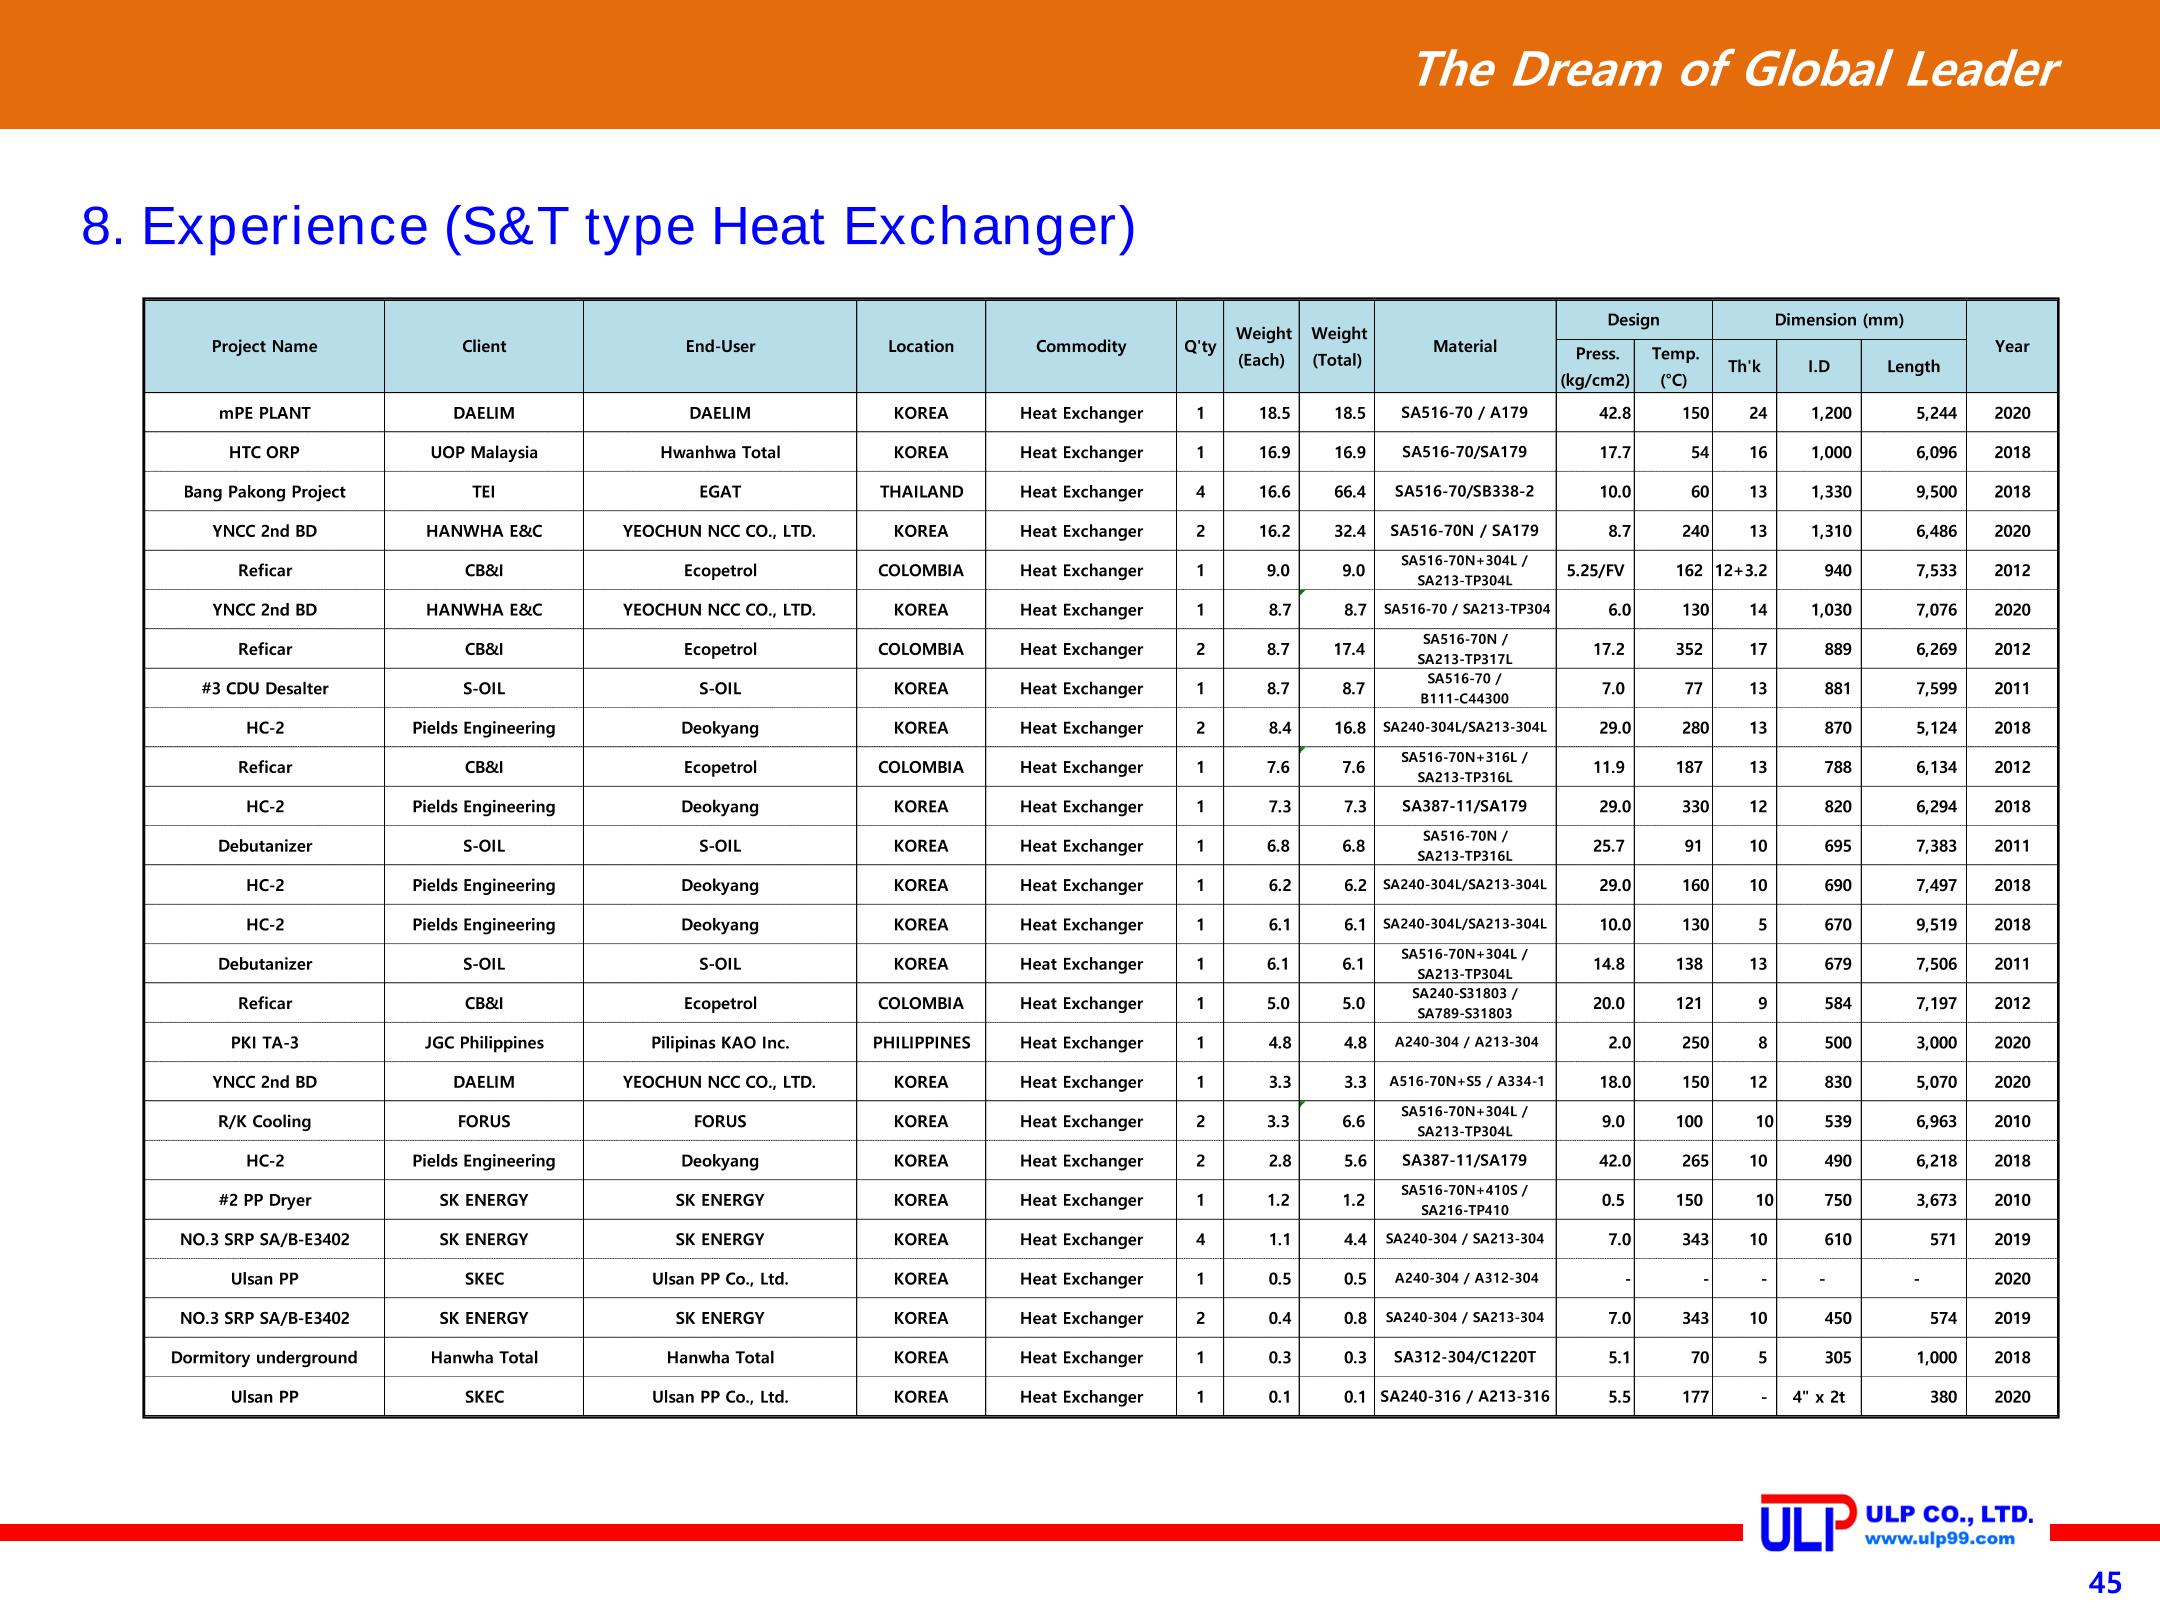Click the '42.8' pressure cell
This screenshot has height=1620, width=2160.
[x=1595, y=413]
